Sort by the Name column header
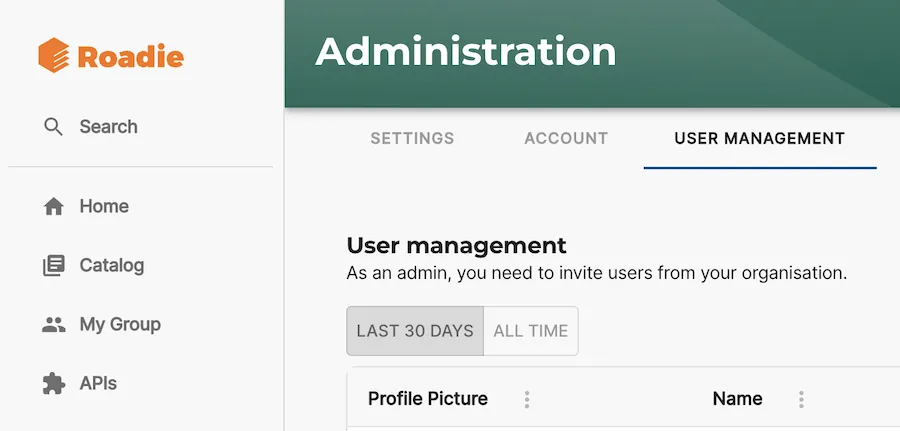Image resolution: width=900 pixels, height=431 pixels. [738, 399]
